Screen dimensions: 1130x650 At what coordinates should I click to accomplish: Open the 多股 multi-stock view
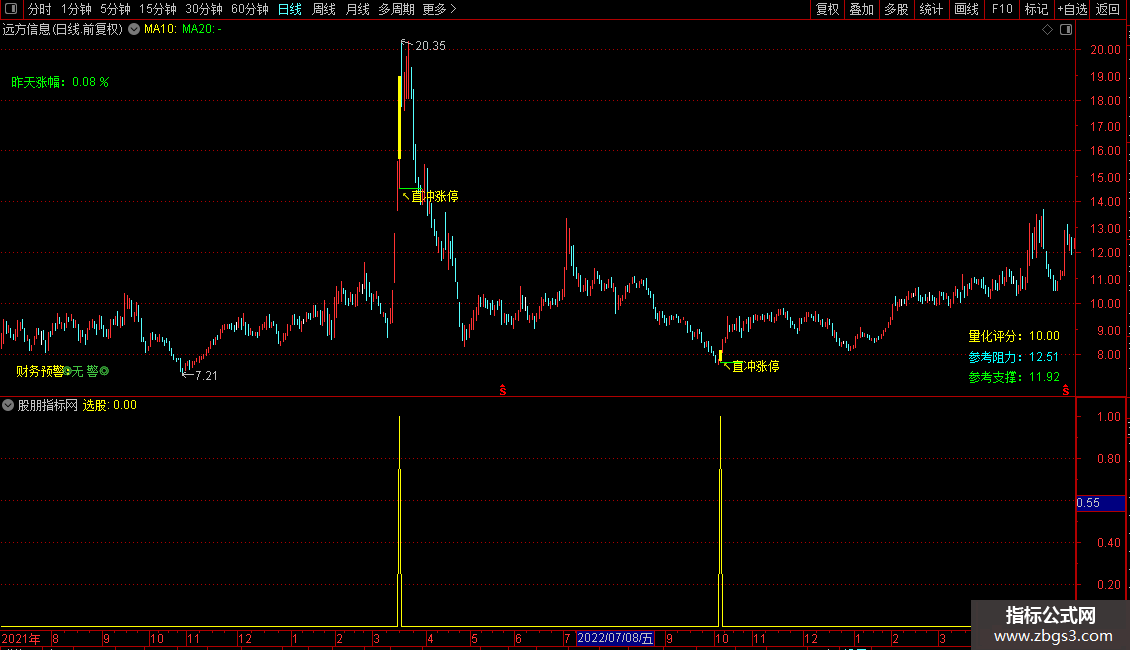pos(896,9)
